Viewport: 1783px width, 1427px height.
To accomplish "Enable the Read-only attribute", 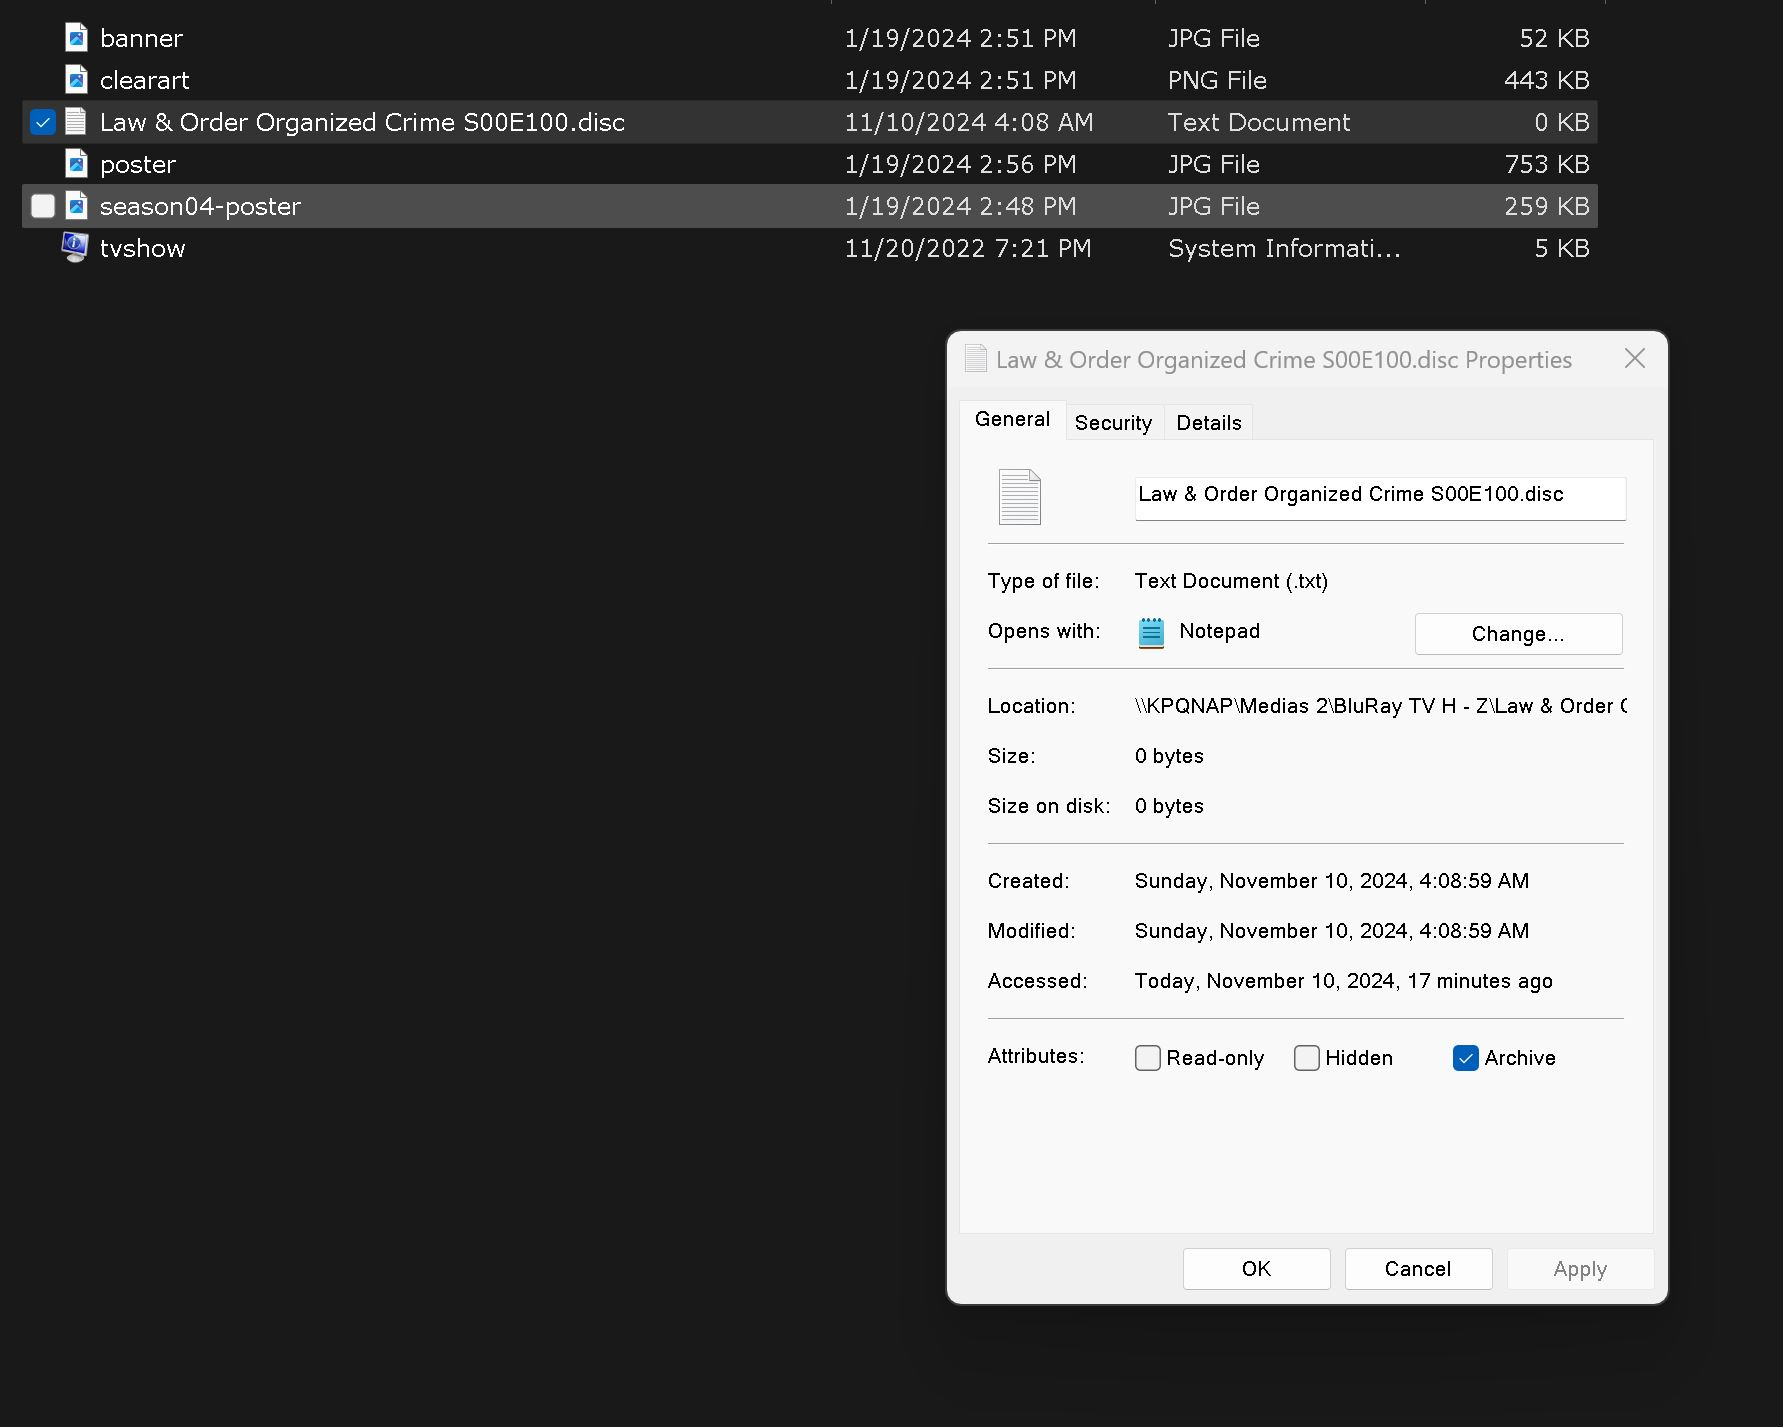I will pos(1148,1058).
